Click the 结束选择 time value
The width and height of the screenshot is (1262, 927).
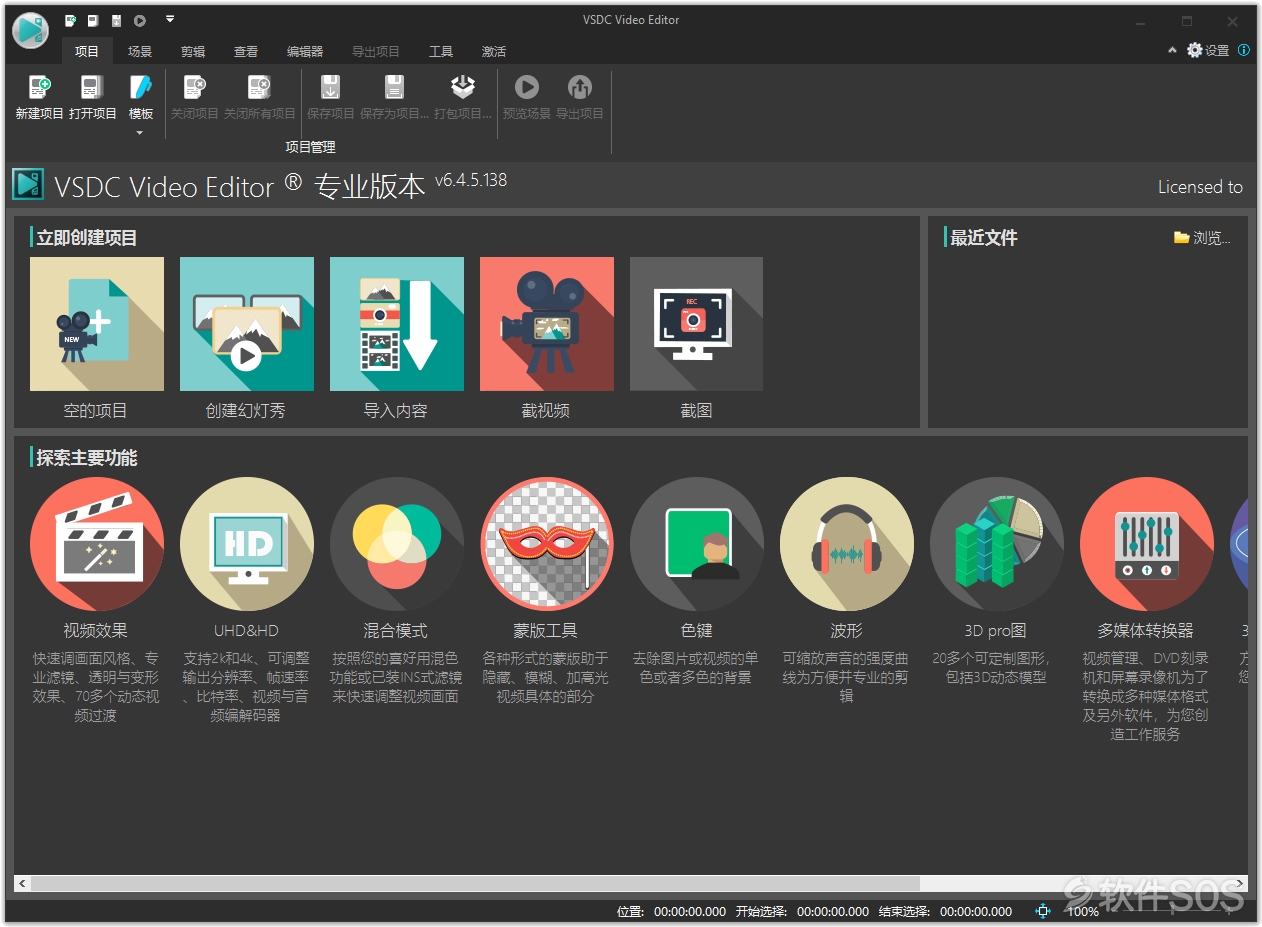[x=976, y=911]
